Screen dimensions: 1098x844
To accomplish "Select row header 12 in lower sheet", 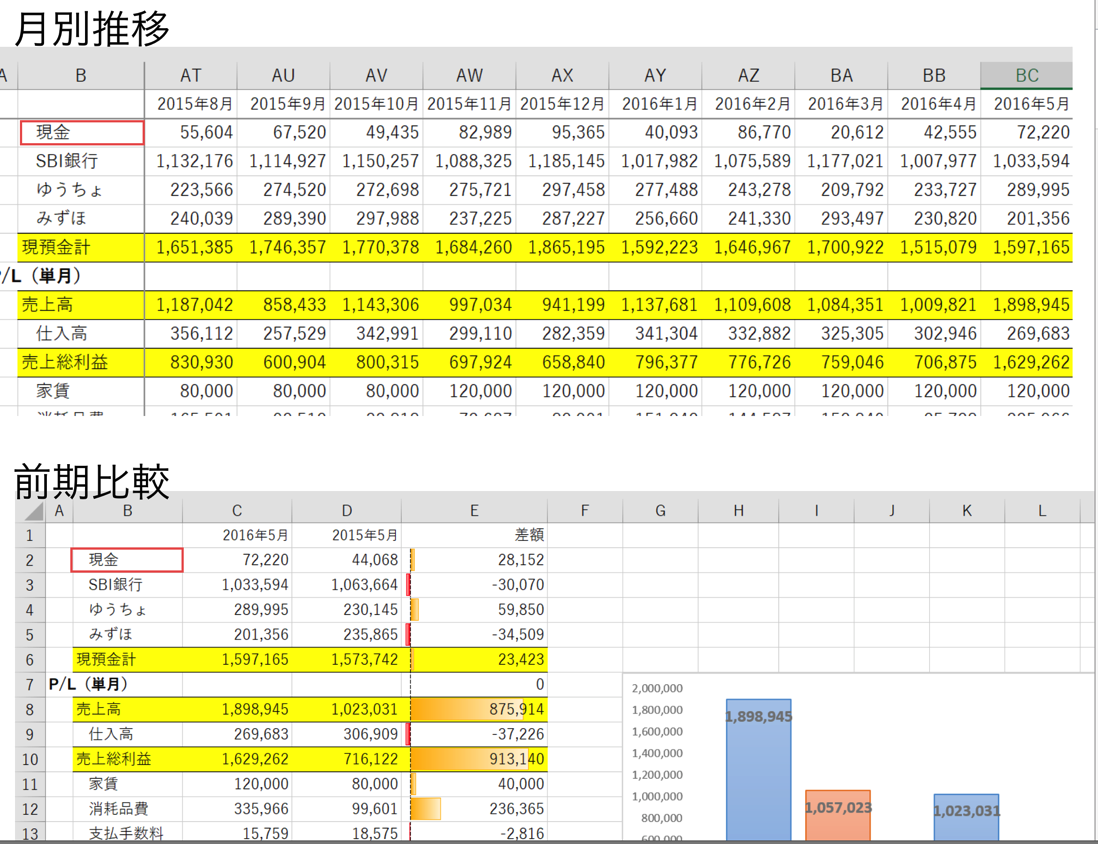I will click(30, 809).
